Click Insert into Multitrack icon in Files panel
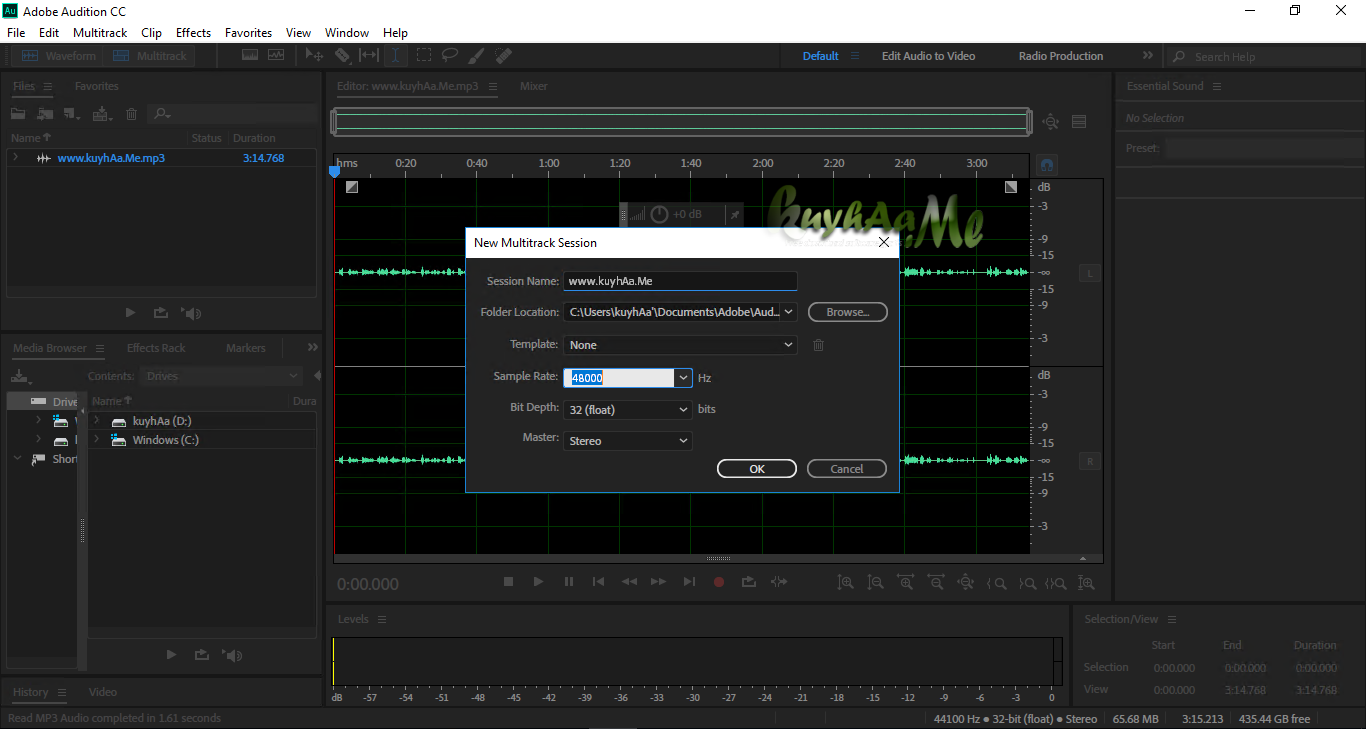Viewport: 1366px width, 729px height. tap(102, 114)
